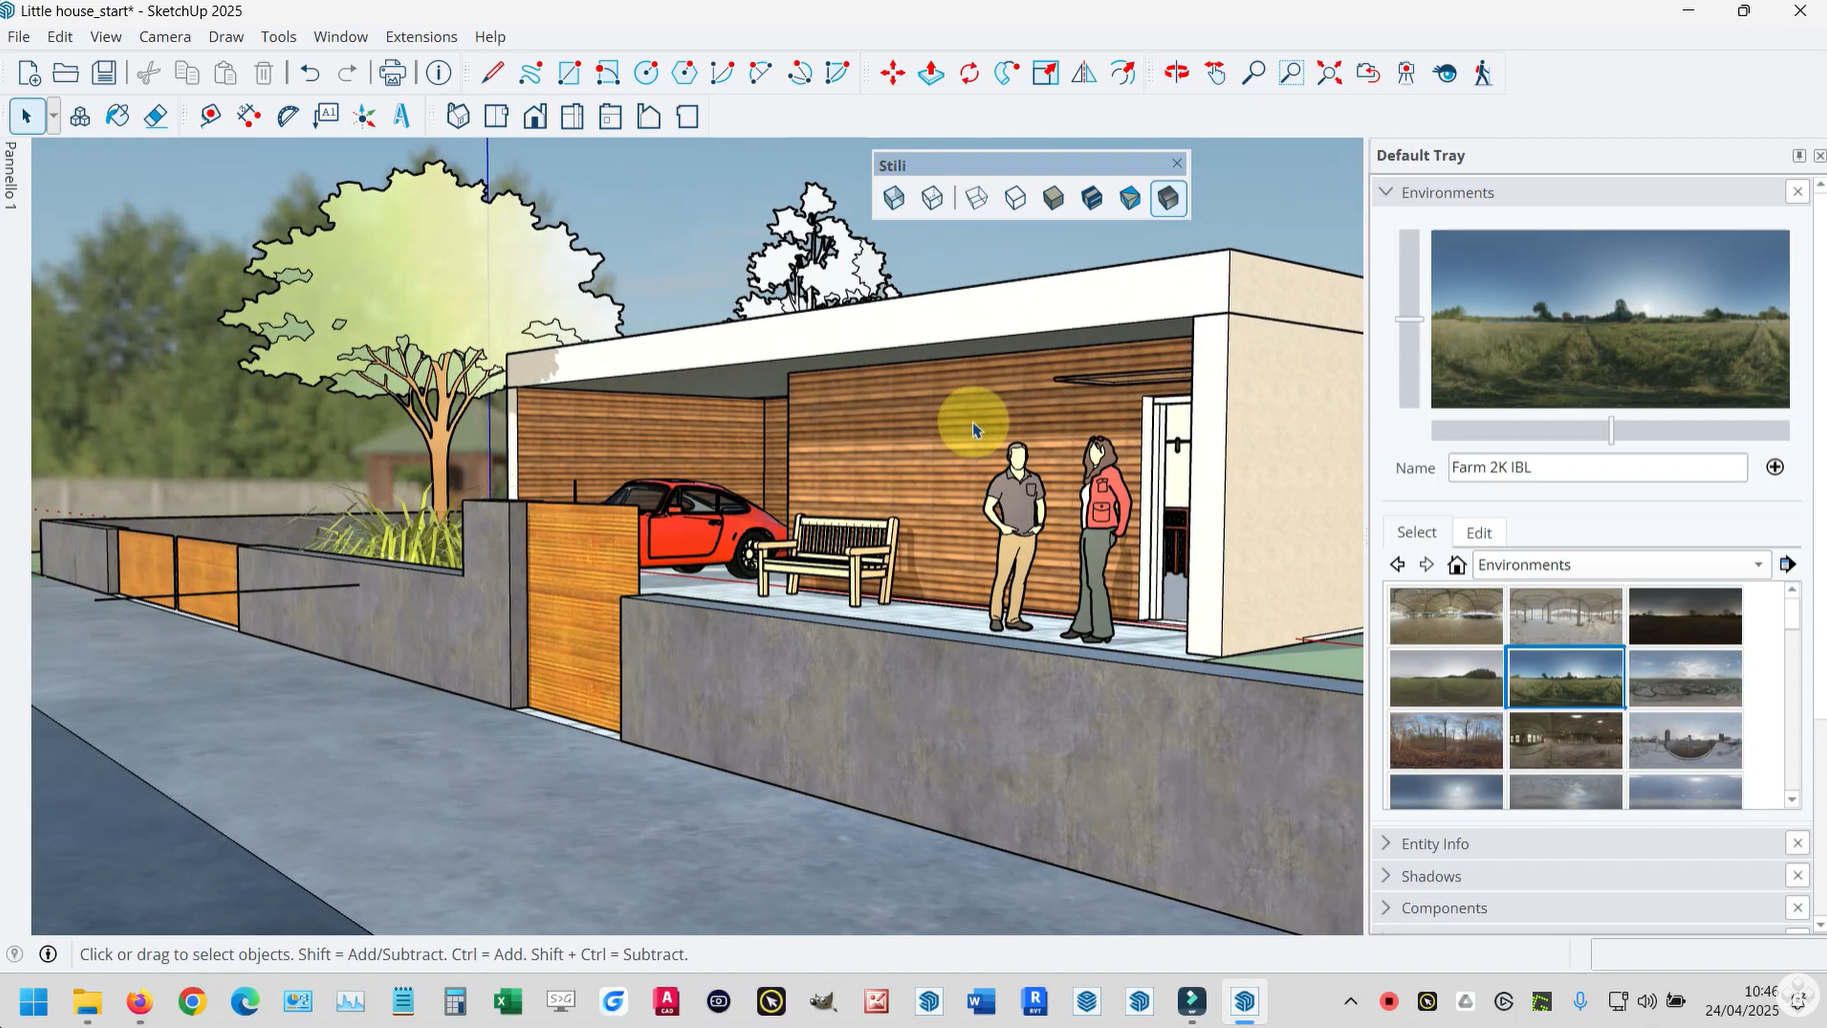Click the horizontal environment rotation slider
The image size is (1827, 1028).
[x=1610, y=431]
